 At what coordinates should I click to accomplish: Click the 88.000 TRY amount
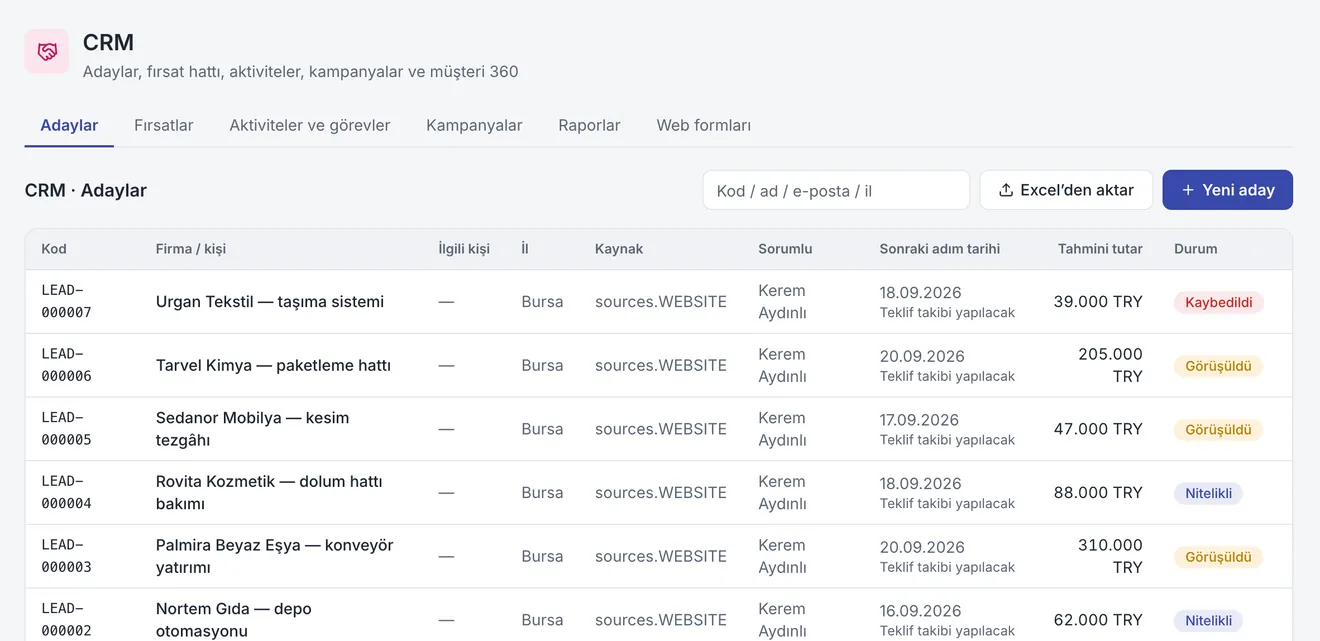(1098, 493)
